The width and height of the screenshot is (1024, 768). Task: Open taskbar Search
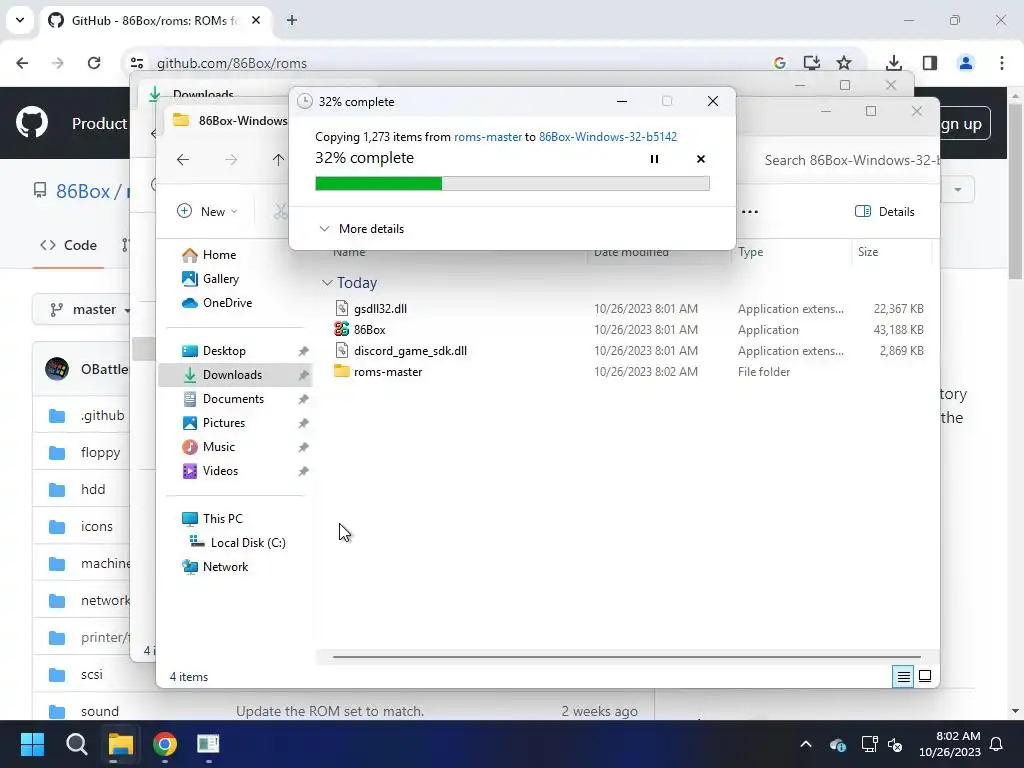coord(76,744)
